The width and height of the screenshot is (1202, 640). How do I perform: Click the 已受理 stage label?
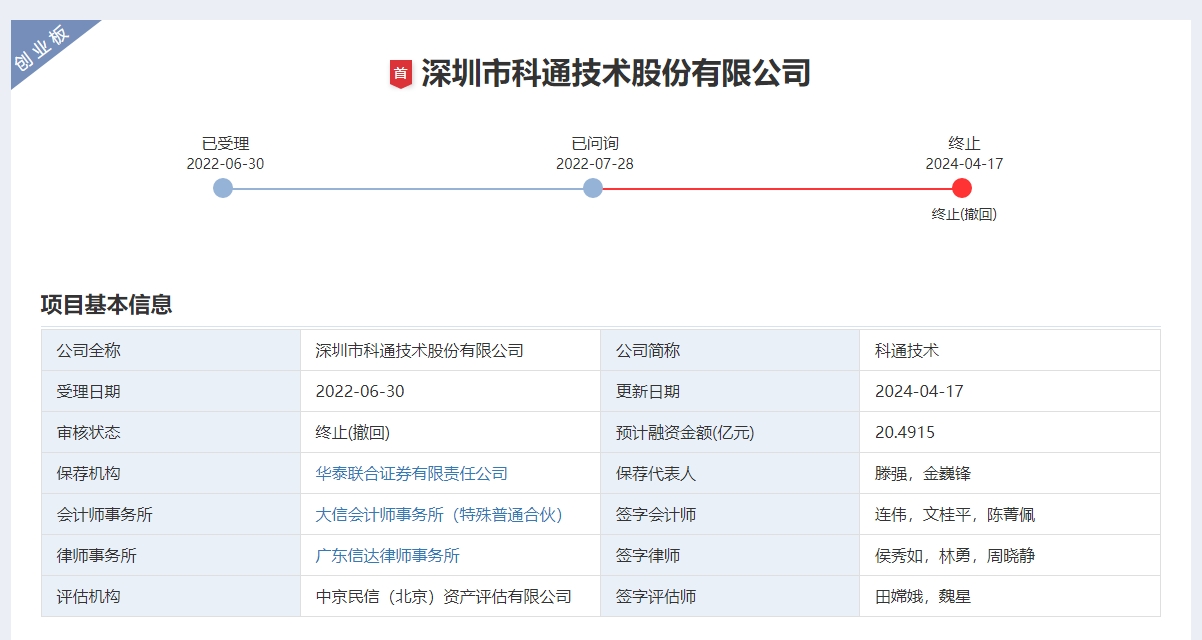225,144
